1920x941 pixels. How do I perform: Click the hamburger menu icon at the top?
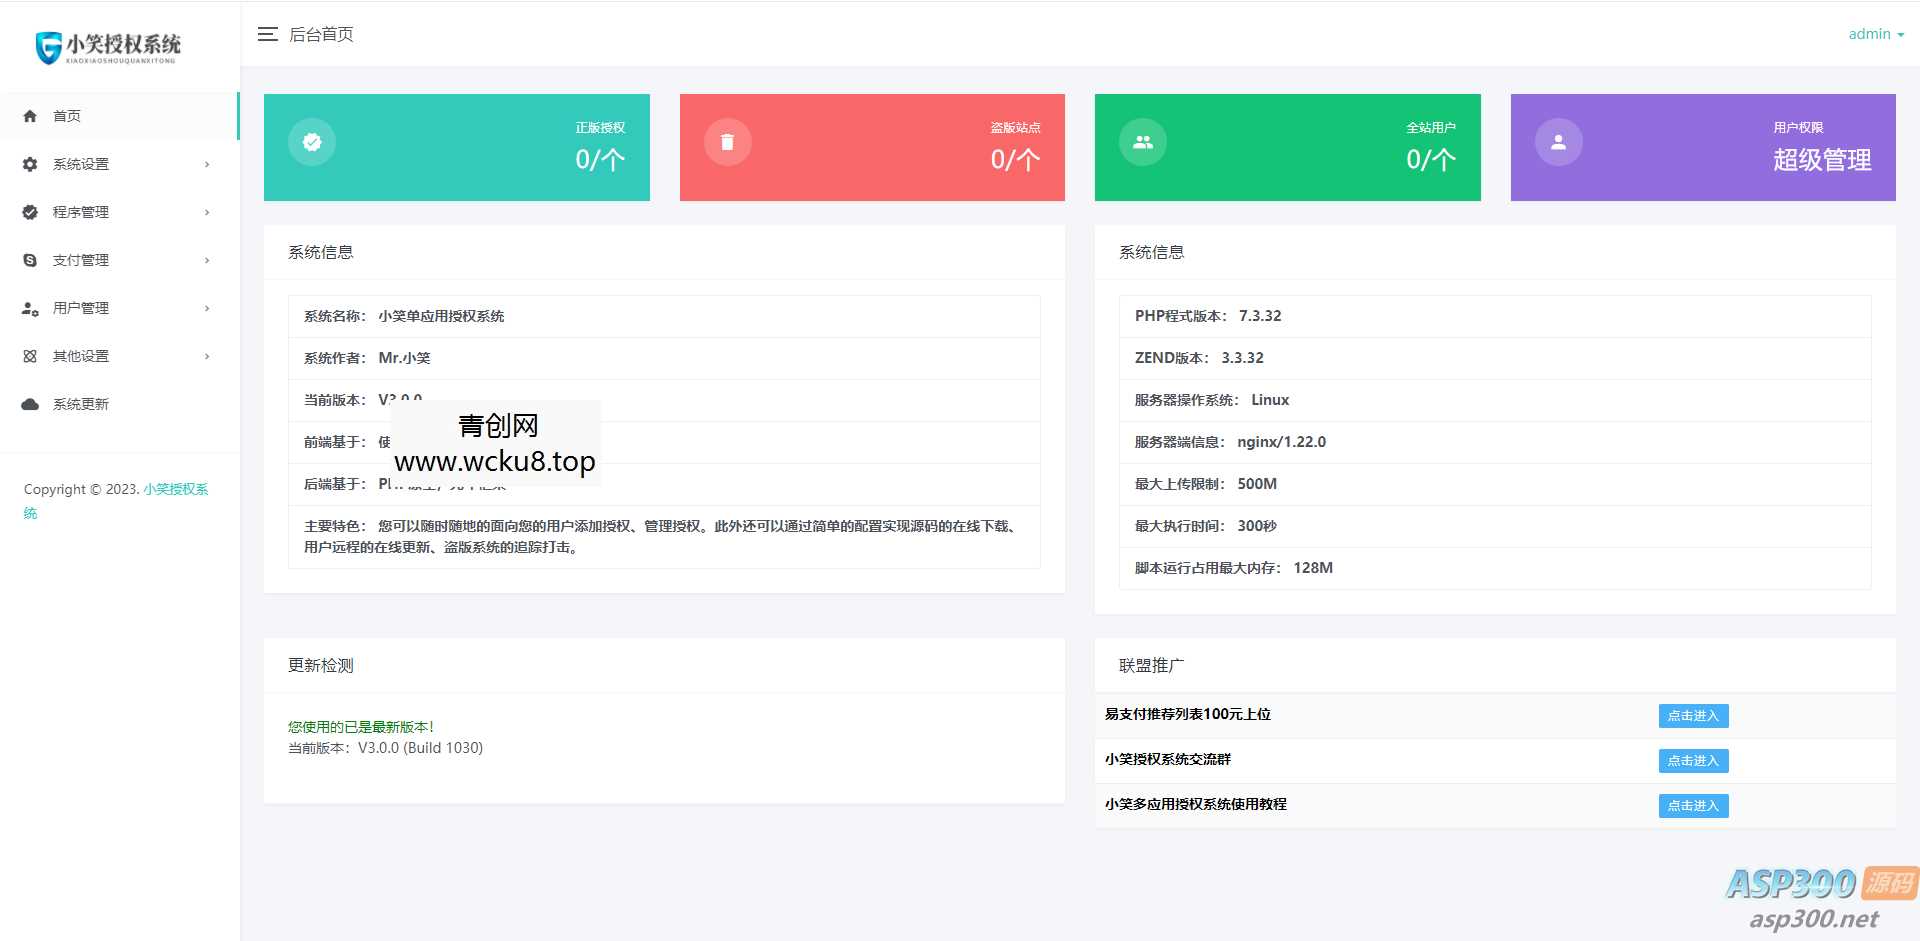point(267,33)
